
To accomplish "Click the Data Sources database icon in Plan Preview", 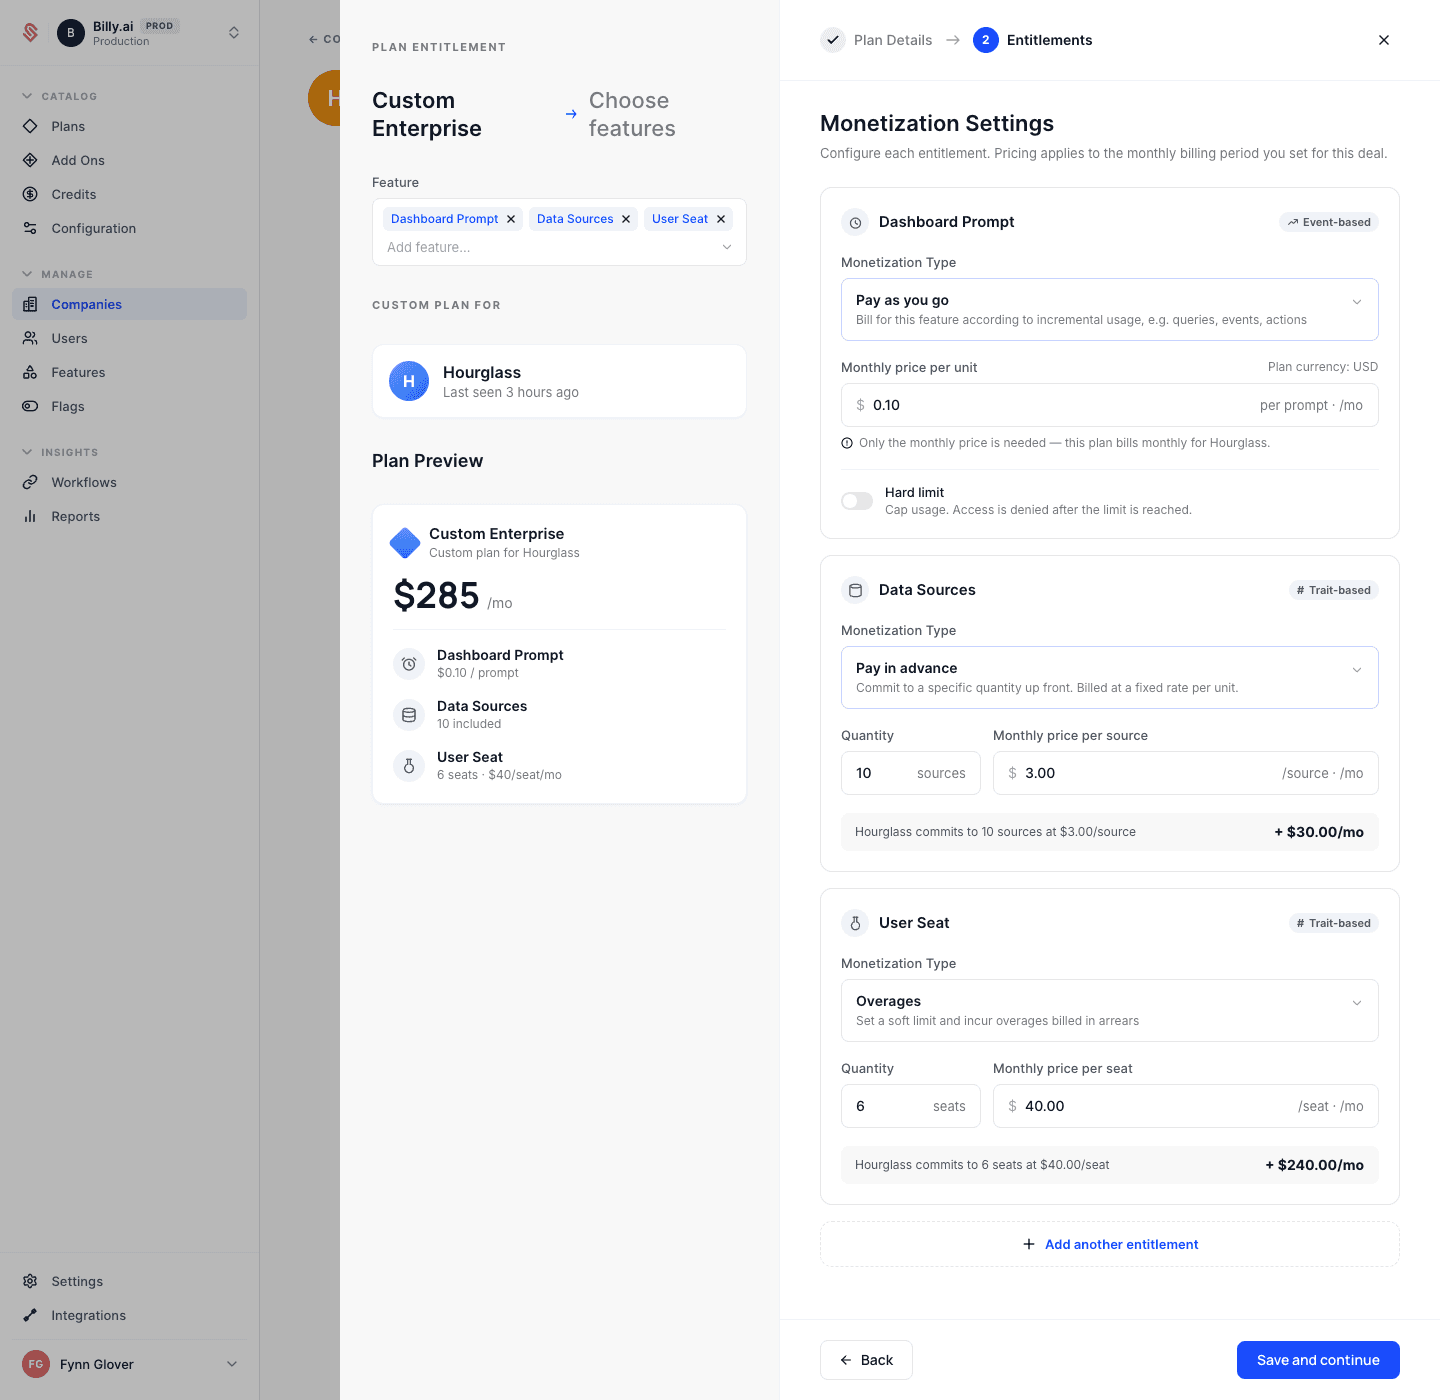I will click(409, 715).
